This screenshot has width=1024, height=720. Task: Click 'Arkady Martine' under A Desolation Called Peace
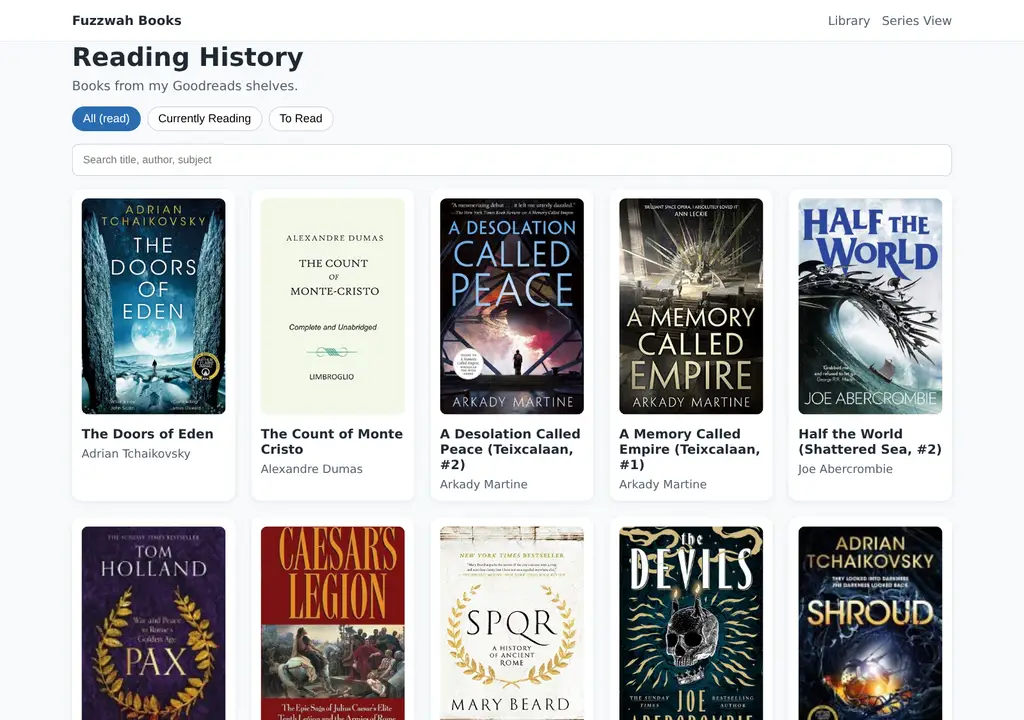[483, 484]
